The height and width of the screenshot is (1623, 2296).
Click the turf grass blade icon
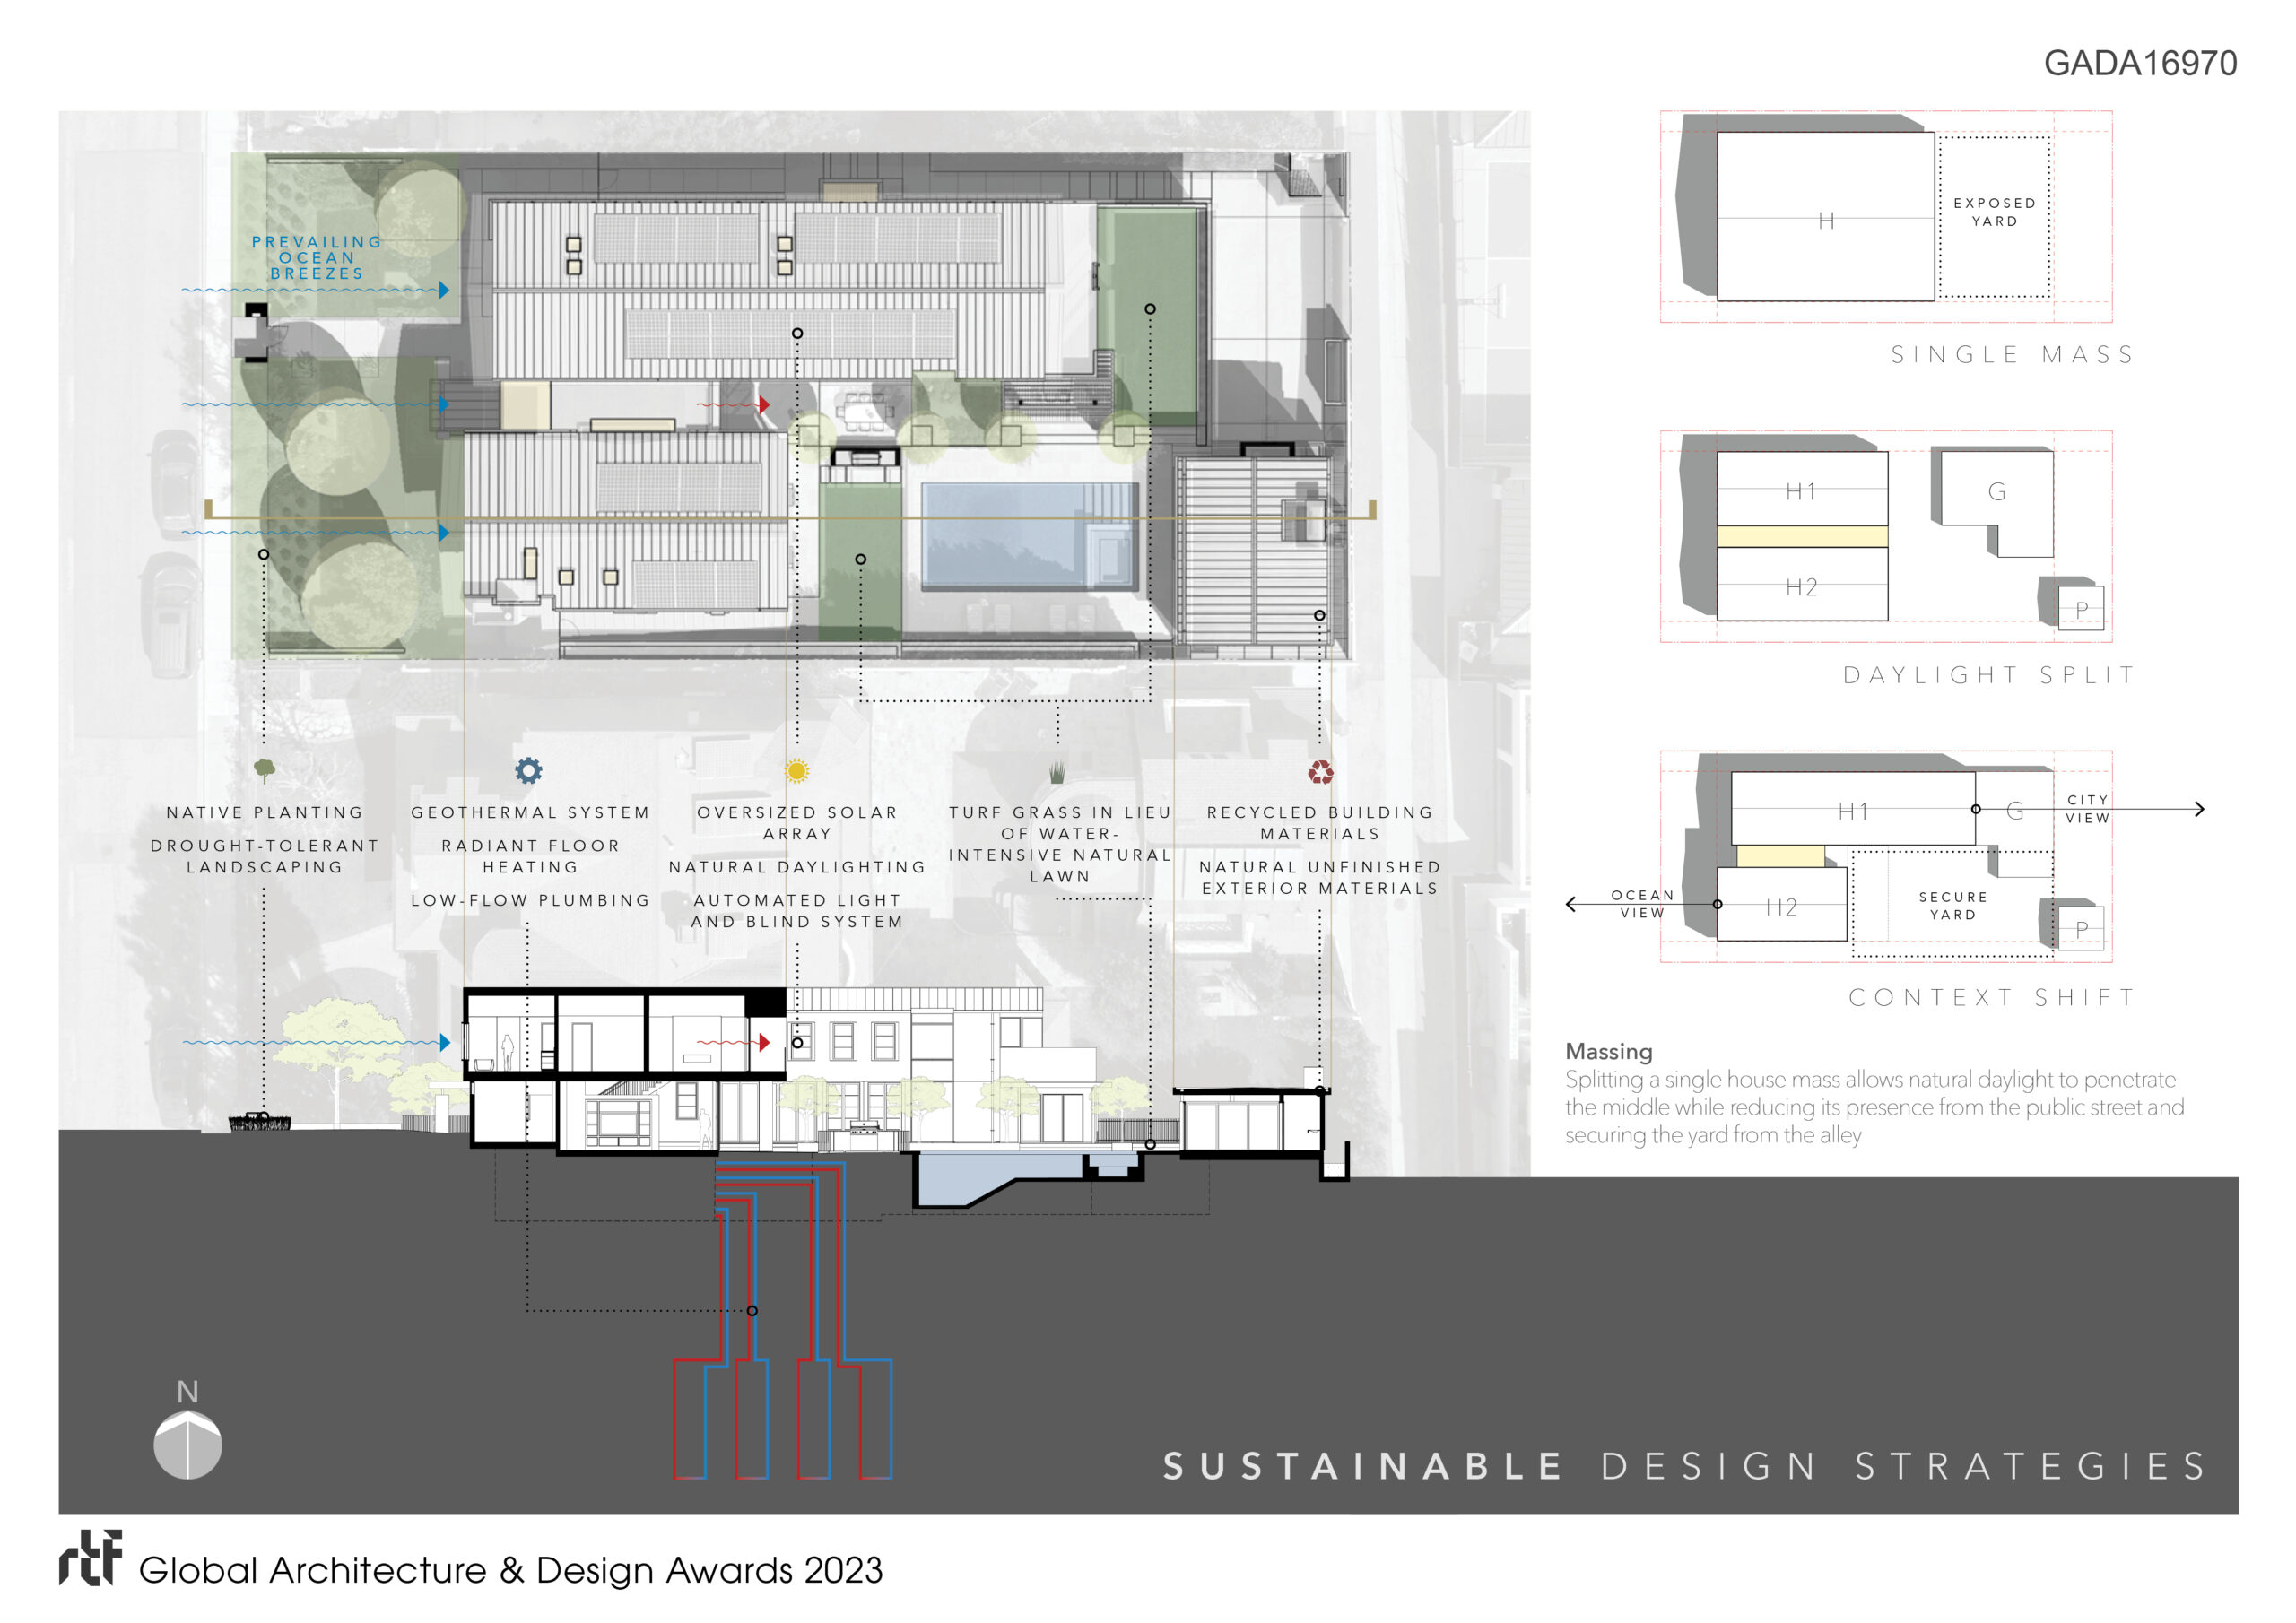(1057, 771)
